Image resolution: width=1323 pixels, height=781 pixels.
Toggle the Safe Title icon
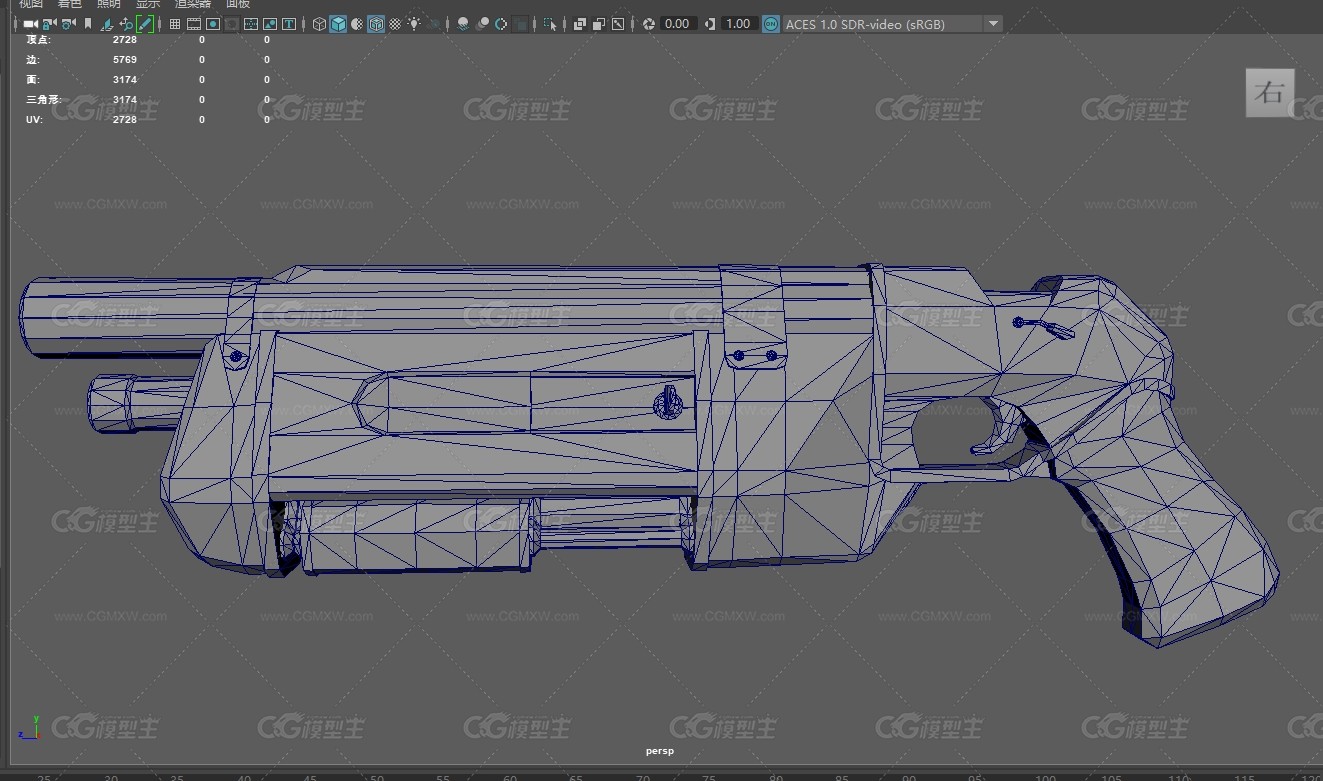point(289,24)
